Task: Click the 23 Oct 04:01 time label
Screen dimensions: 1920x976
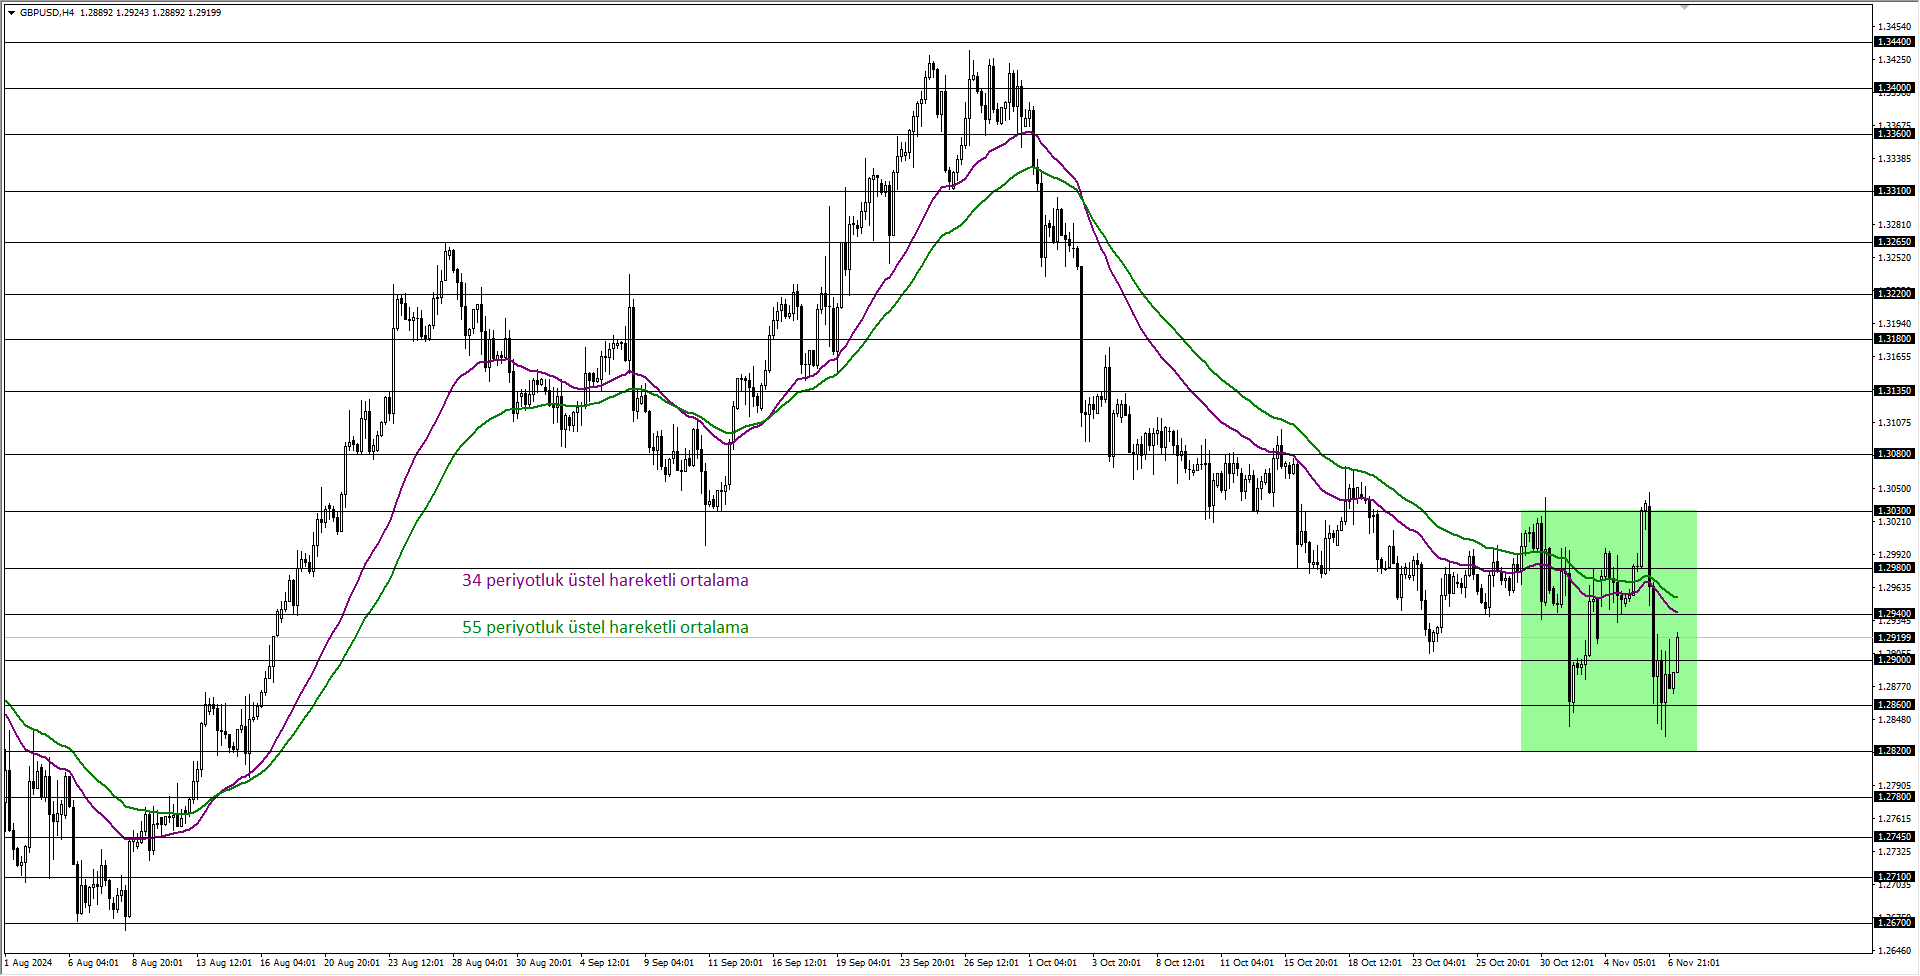Action: pos(1440,963)
